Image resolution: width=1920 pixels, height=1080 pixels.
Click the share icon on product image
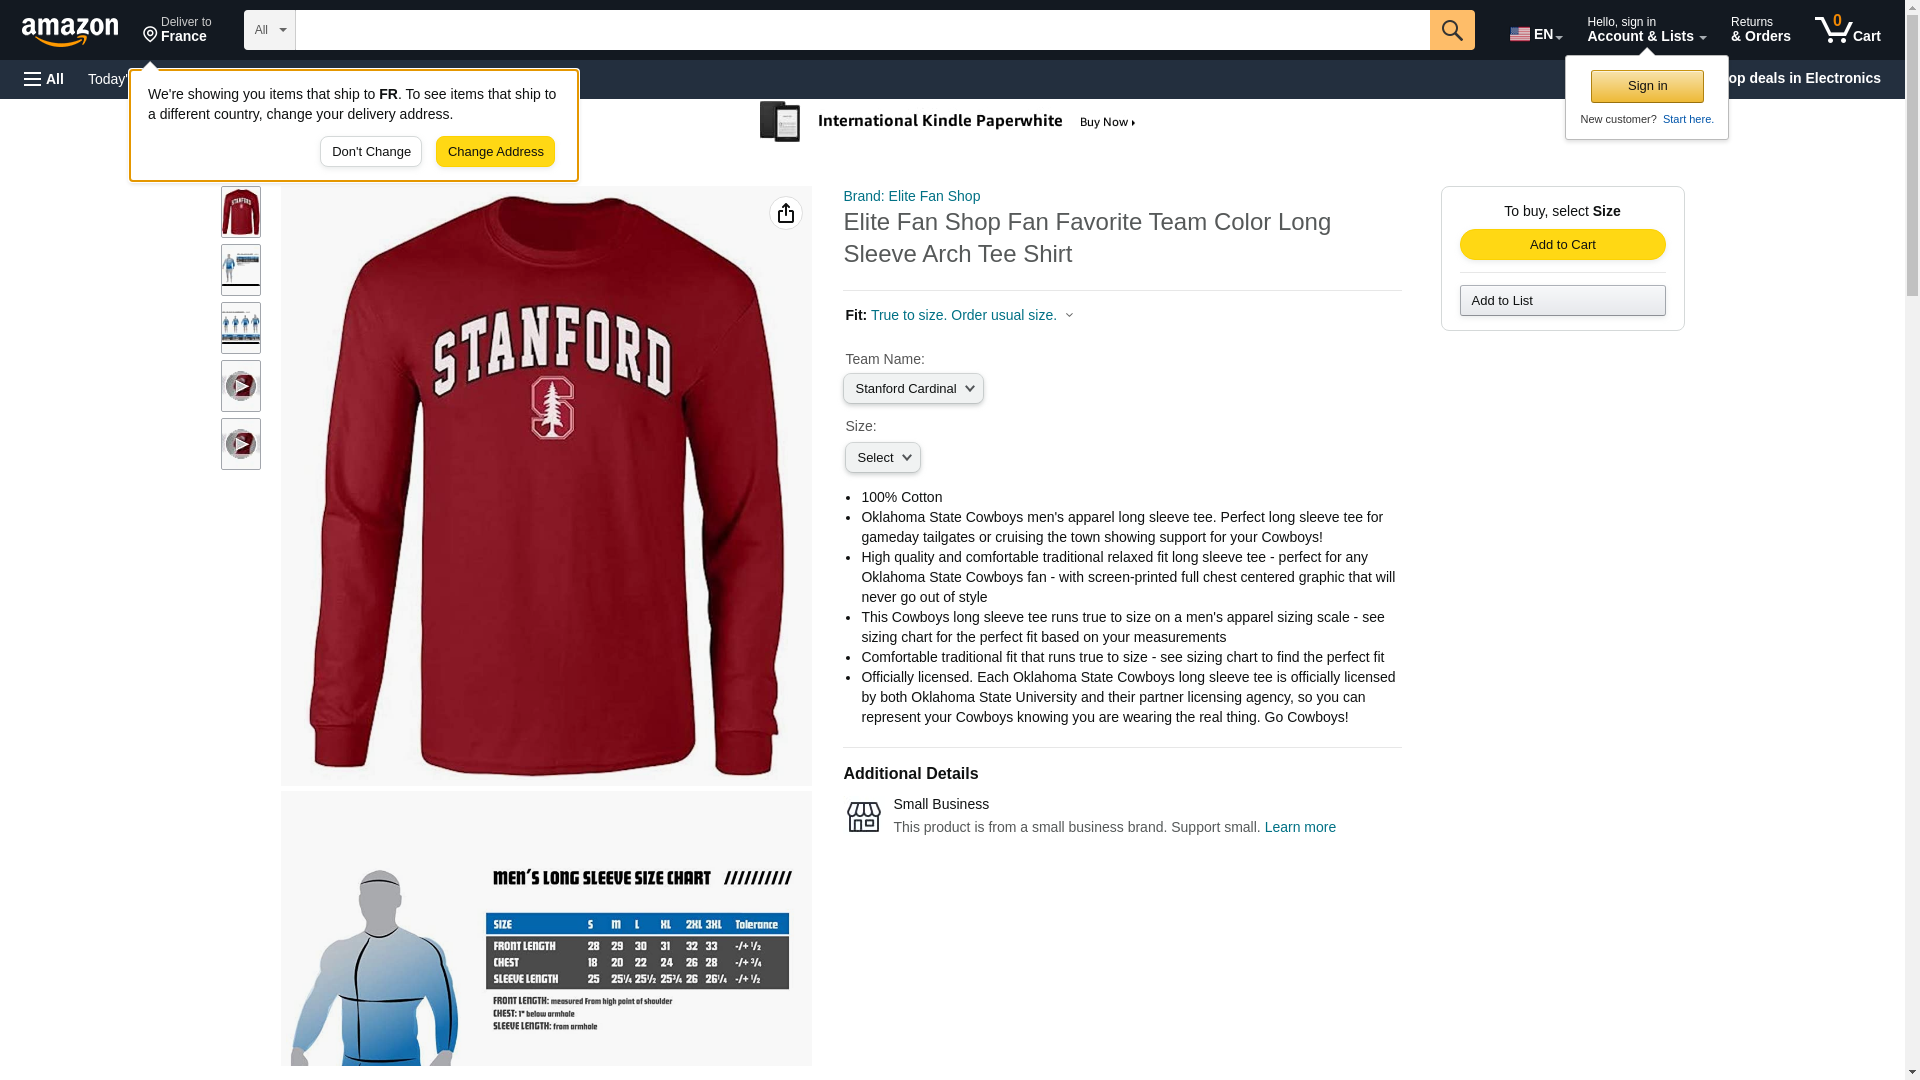[785, 213]
